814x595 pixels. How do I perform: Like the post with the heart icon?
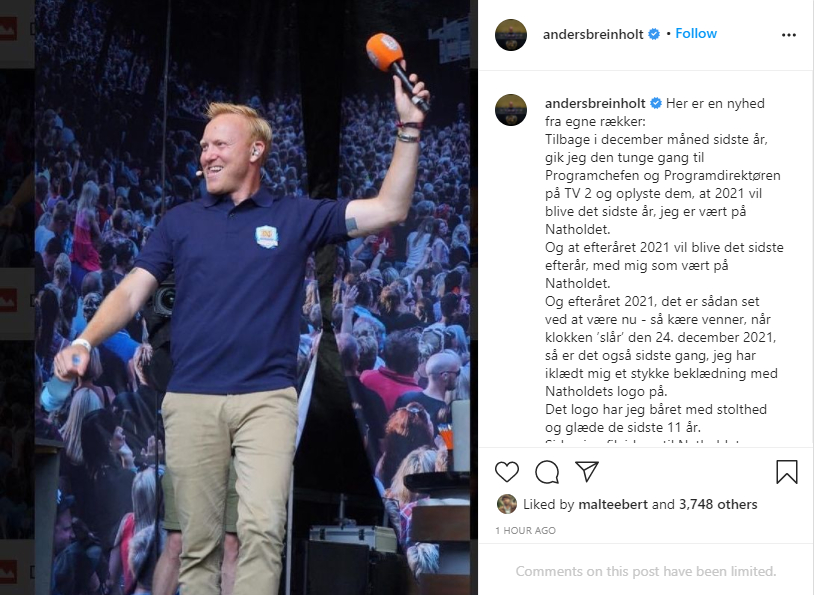click(507, 471)
